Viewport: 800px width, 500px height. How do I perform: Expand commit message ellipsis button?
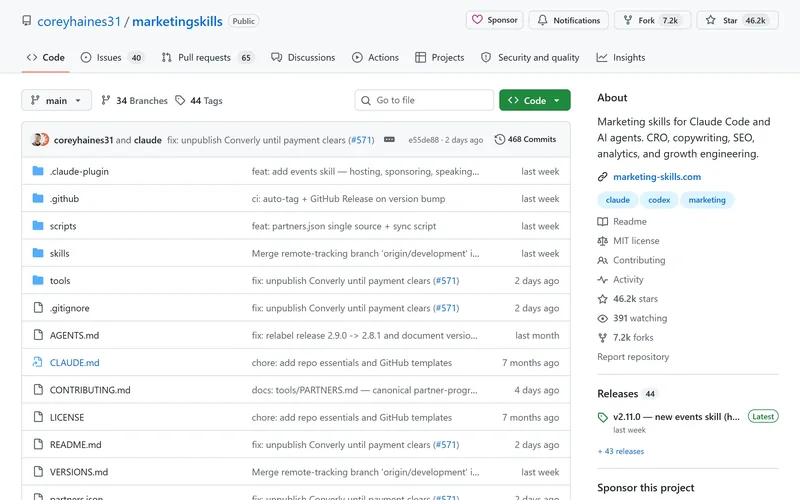tap(389, 139)
